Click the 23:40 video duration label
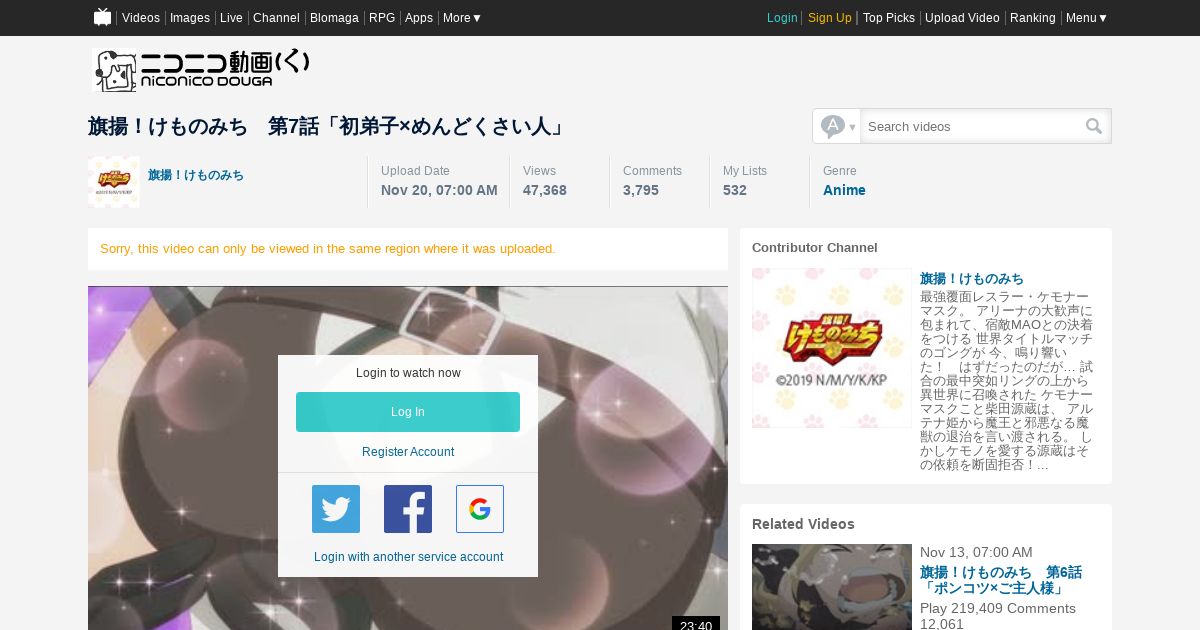This screenshot has height=630, width=1200. coord(696,624)
